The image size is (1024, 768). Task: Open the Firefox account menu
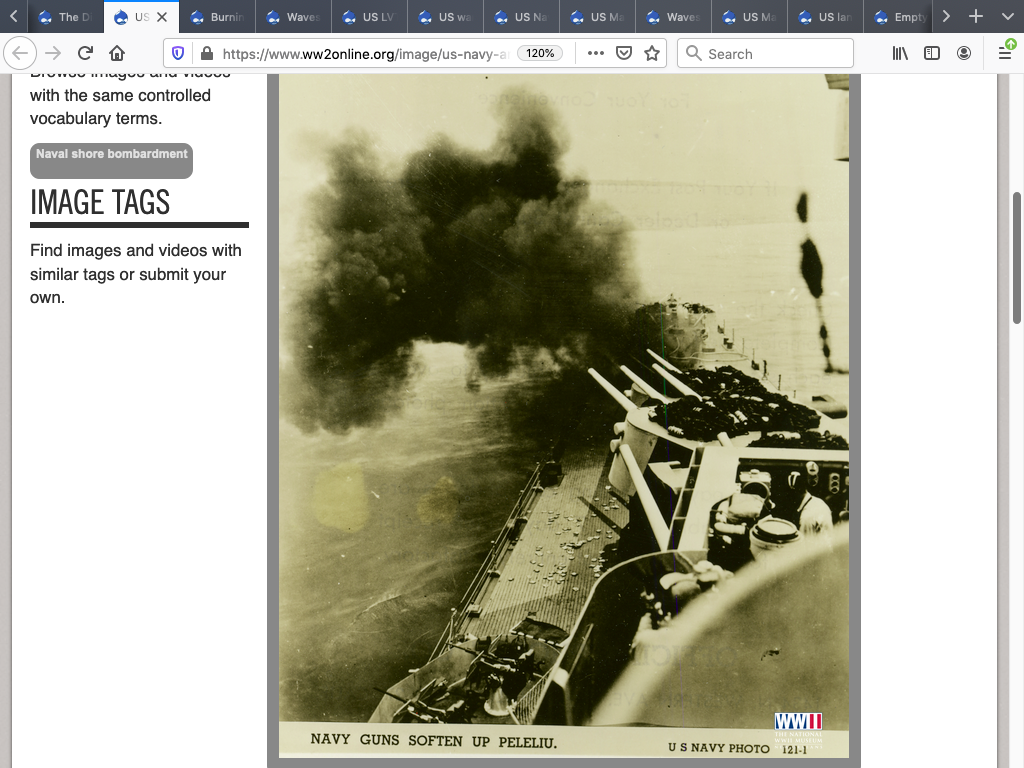coord(964,54)
